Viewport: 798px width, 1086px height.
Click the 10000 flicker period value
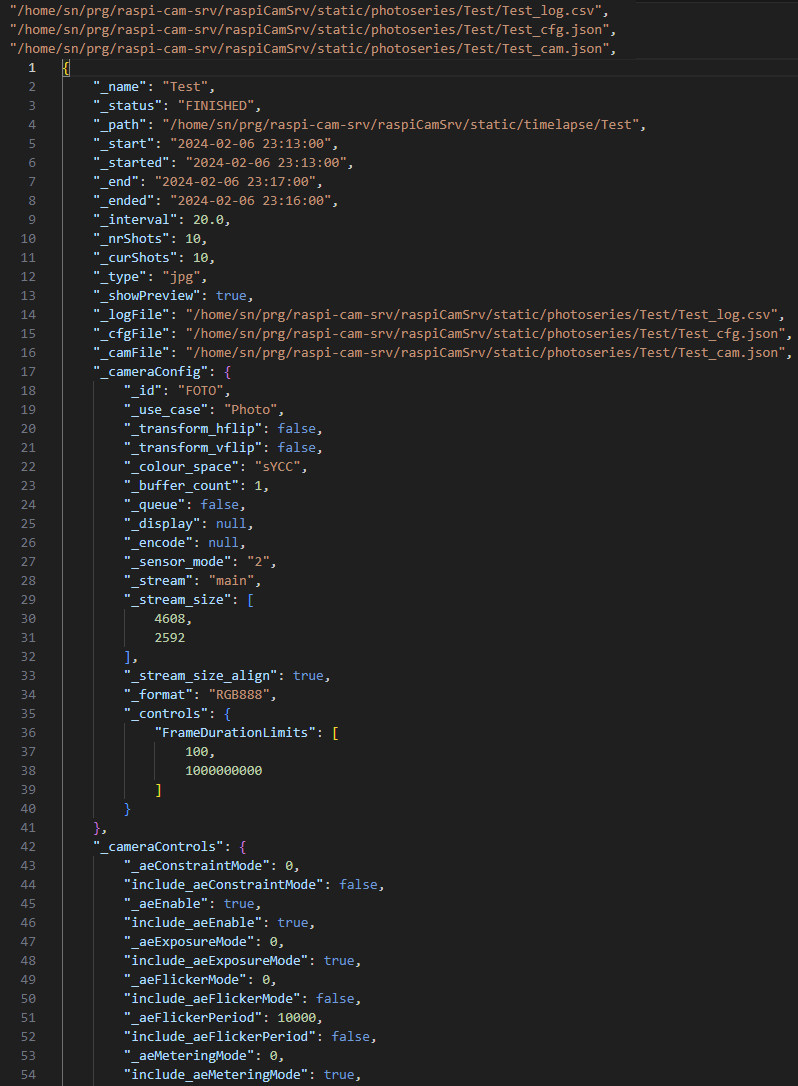pyautogui.click(x=296, y=1017)
